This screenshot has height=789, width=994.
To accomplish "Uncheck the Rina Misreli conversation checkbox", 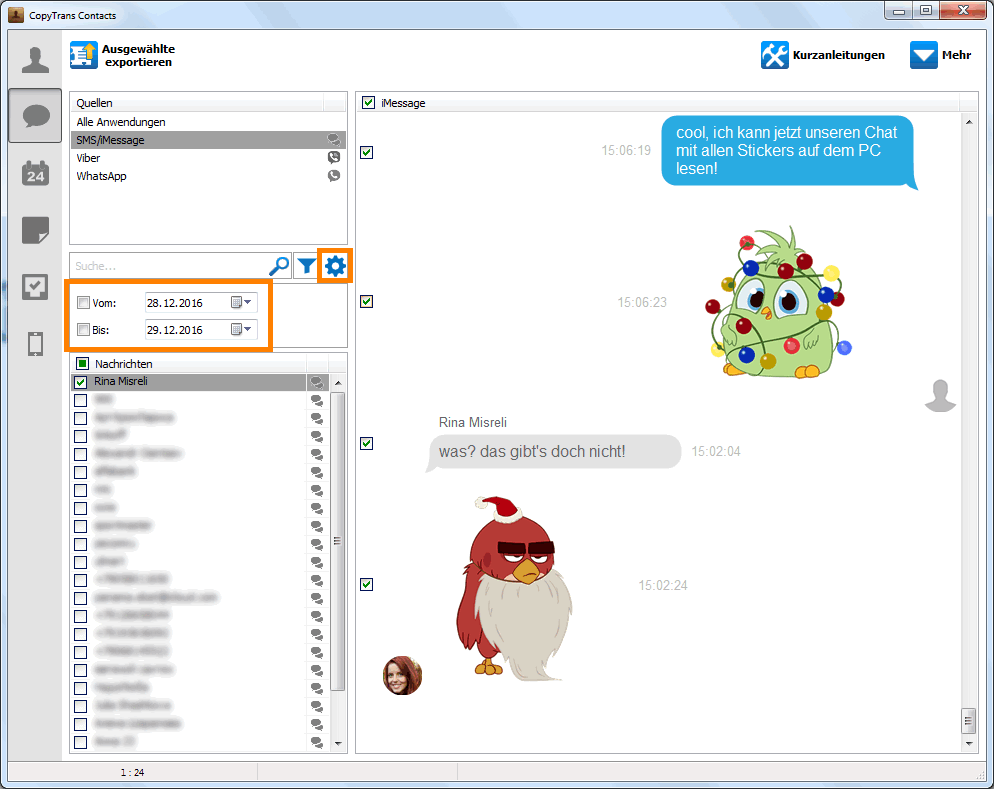I will click(81, 382).
